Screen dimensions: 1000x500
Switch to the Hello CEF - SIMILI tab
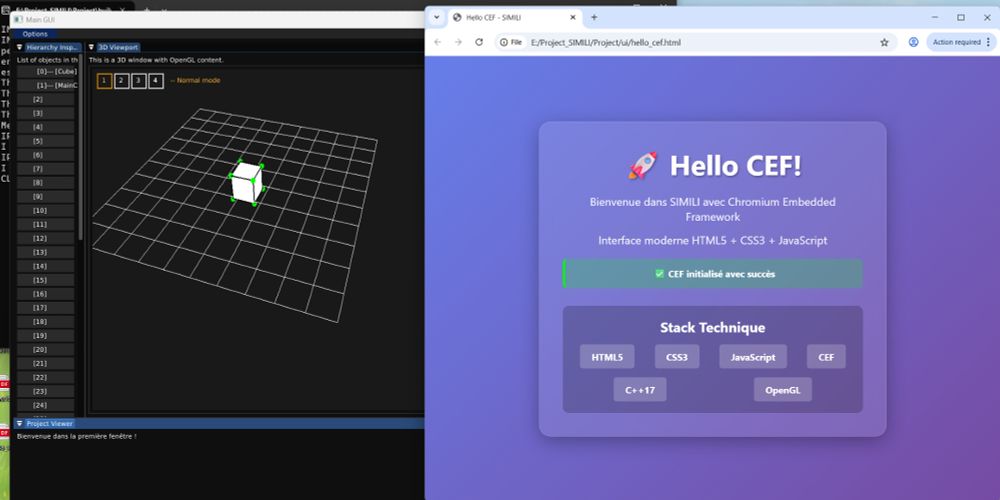coord(513,17)
